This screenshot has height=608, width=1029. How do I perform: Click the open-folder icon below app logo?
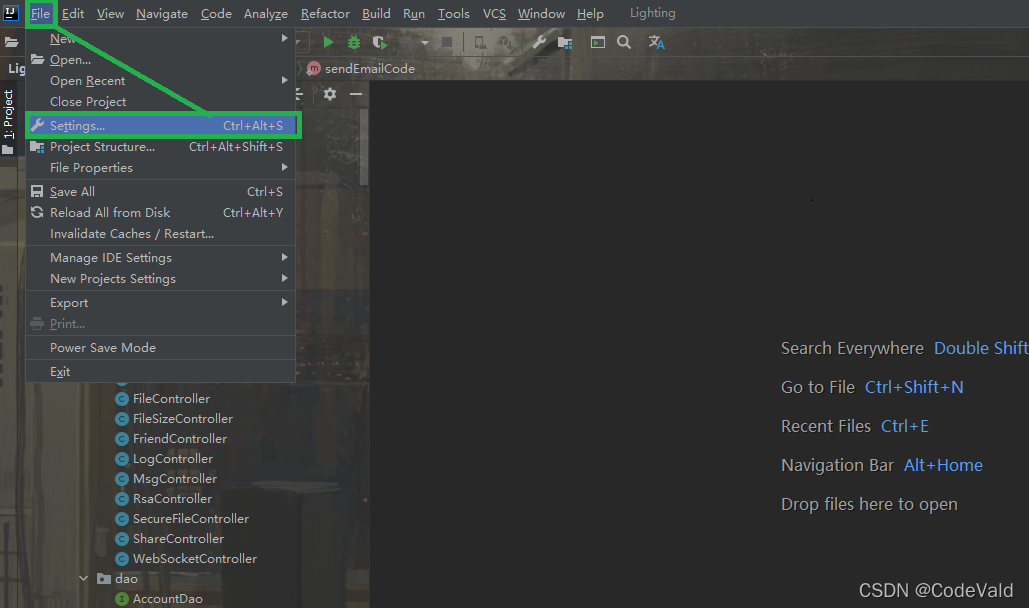[11, 43]
